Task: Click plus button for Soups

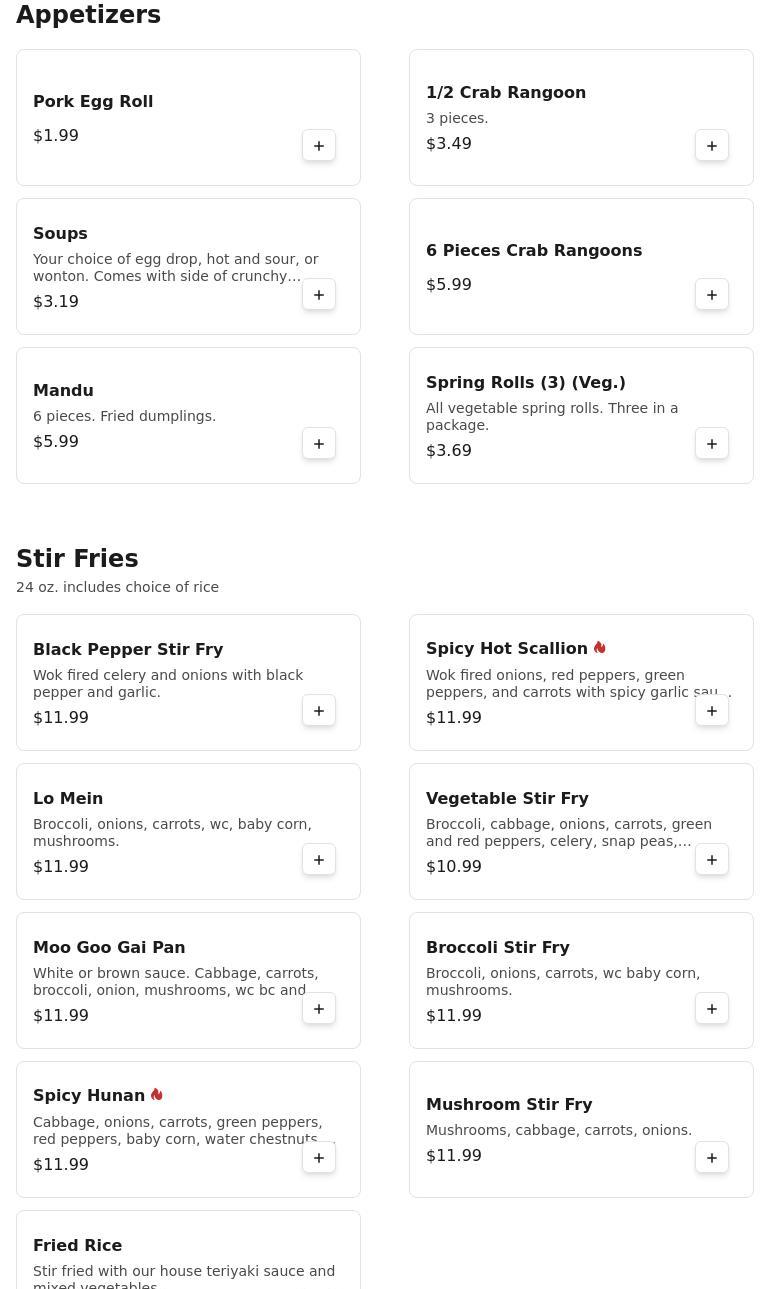Action: (x=319, y=295)
